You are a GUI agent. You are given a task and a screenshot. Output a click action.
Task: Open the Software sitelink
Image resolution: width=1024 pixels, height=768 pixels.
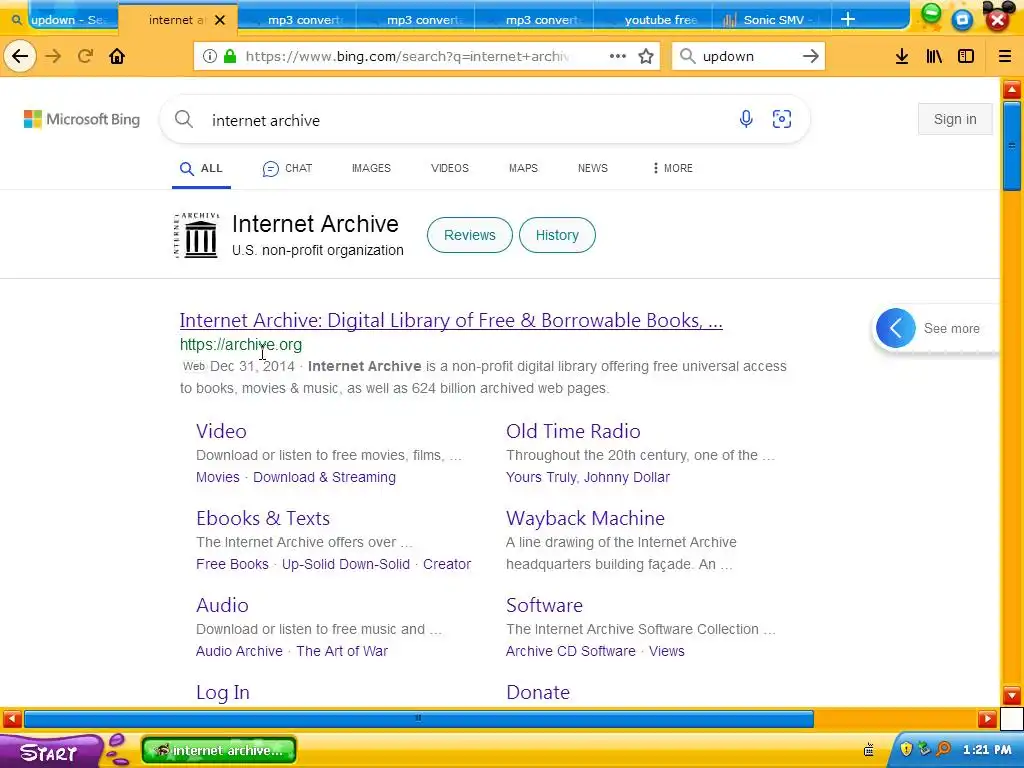(544, 605)
